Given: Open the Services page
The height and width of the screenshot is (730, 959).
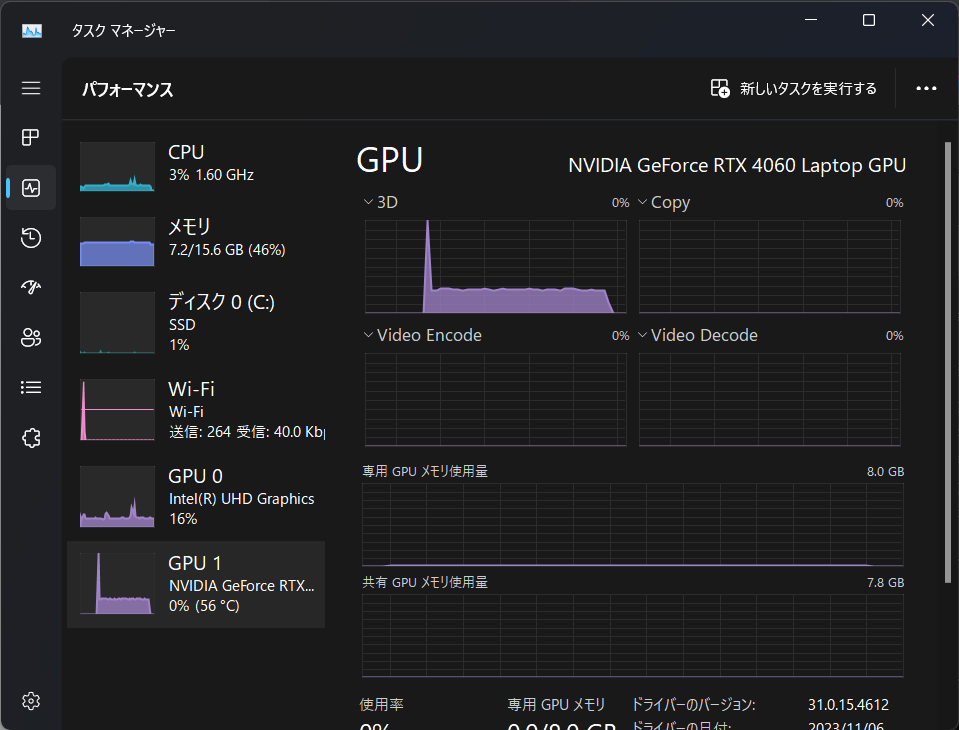Looking at the screenshot, I should pos(30,437).
